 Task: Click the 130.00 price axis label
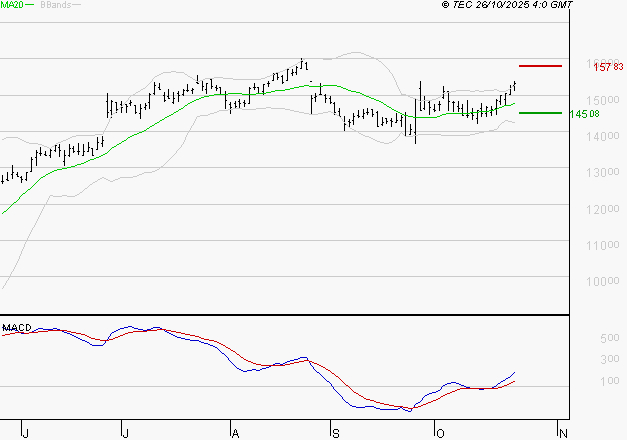pos(603,173)
